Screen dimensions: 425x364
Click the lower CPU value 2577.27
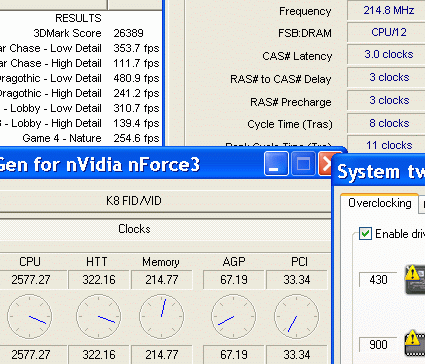(x=33, y=354)
